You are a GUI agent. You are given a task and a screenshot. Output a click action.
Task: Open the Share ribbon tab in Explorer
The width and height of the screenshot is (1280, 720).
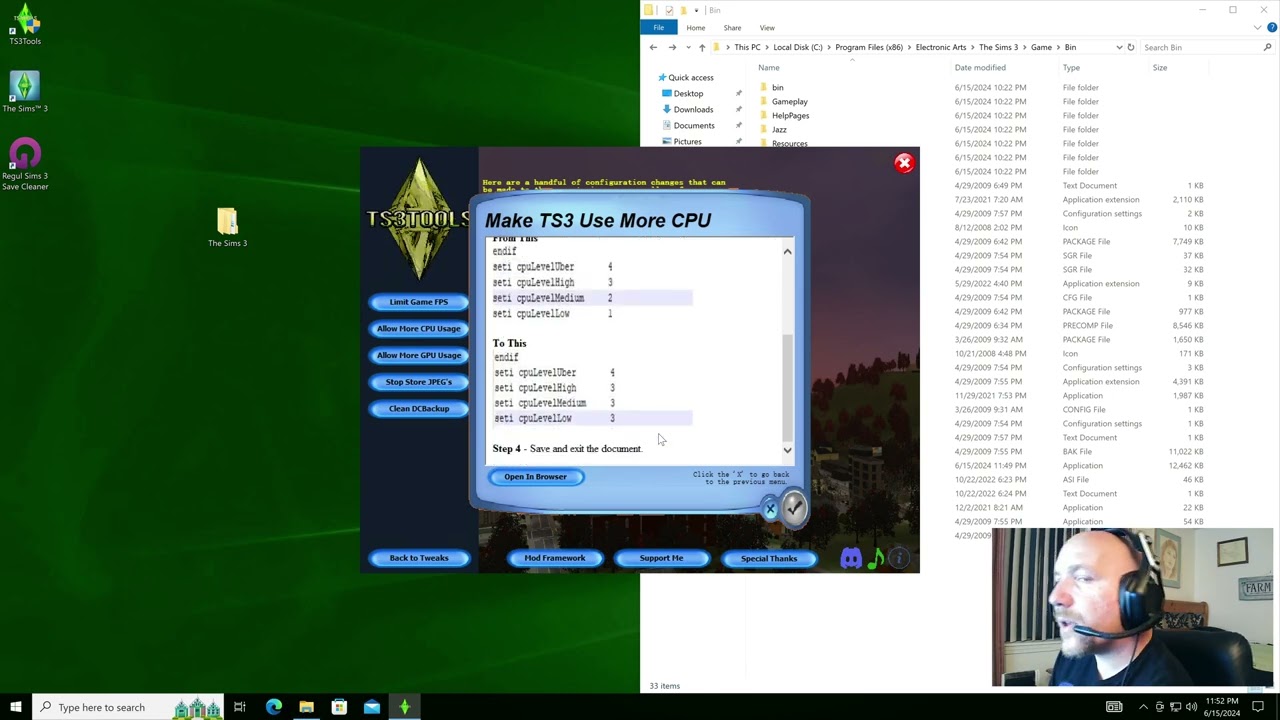pyautogui.click(x=732, y=28)
